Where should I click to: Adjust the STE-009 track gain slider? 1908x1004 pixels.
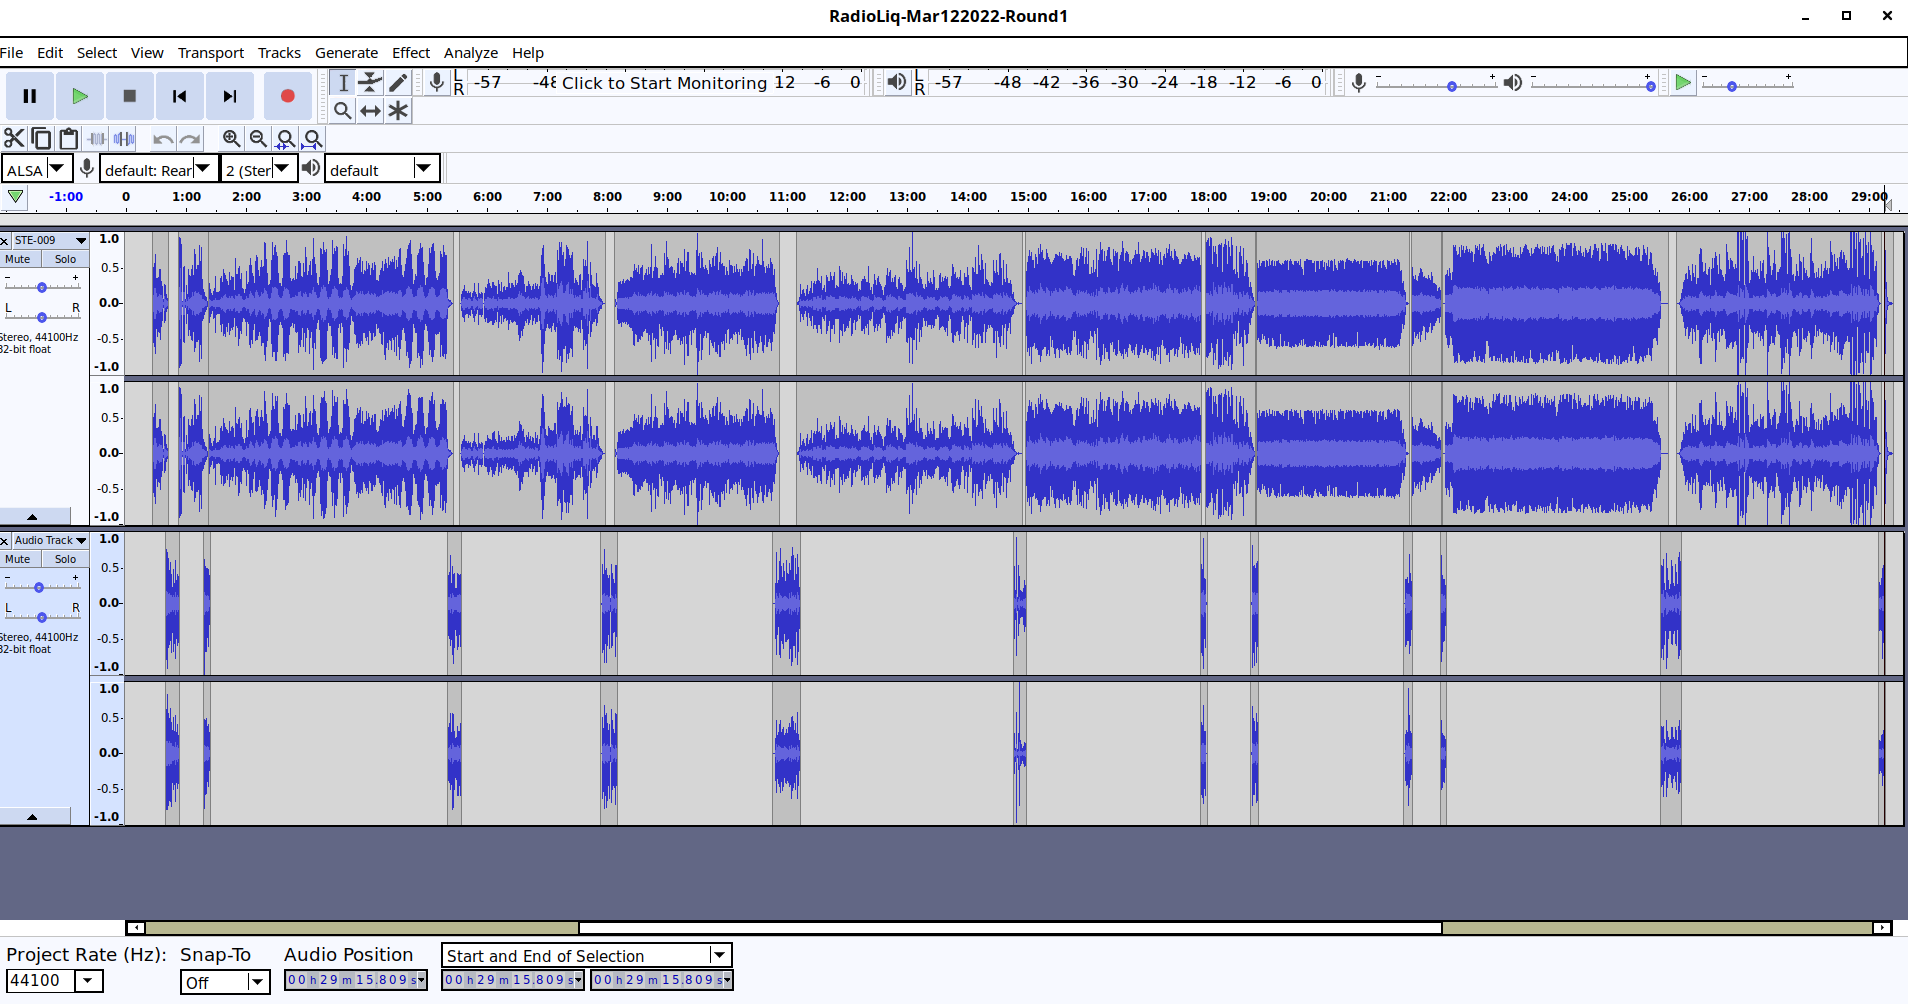41,287
